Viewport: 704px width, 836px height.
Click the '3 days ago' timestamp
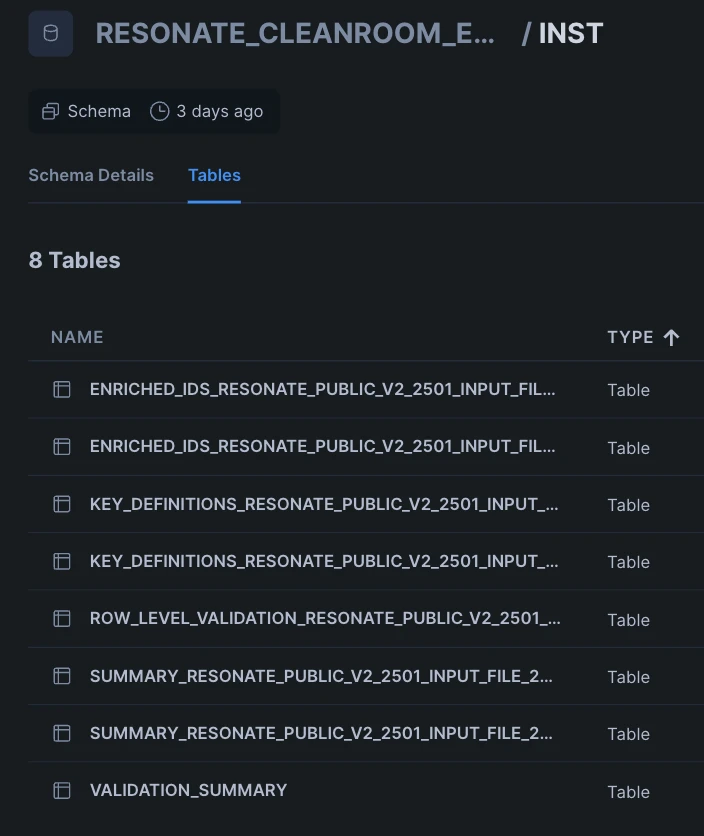(220, 111)
